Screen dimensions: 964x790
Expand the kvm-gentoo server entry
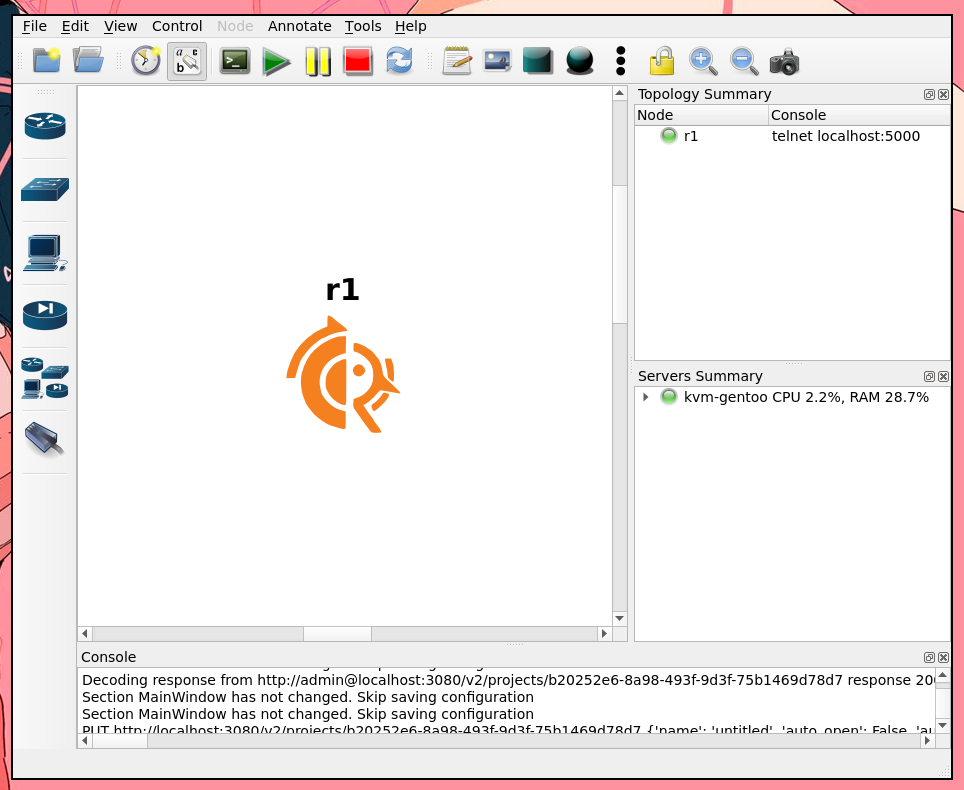point(646,397)
